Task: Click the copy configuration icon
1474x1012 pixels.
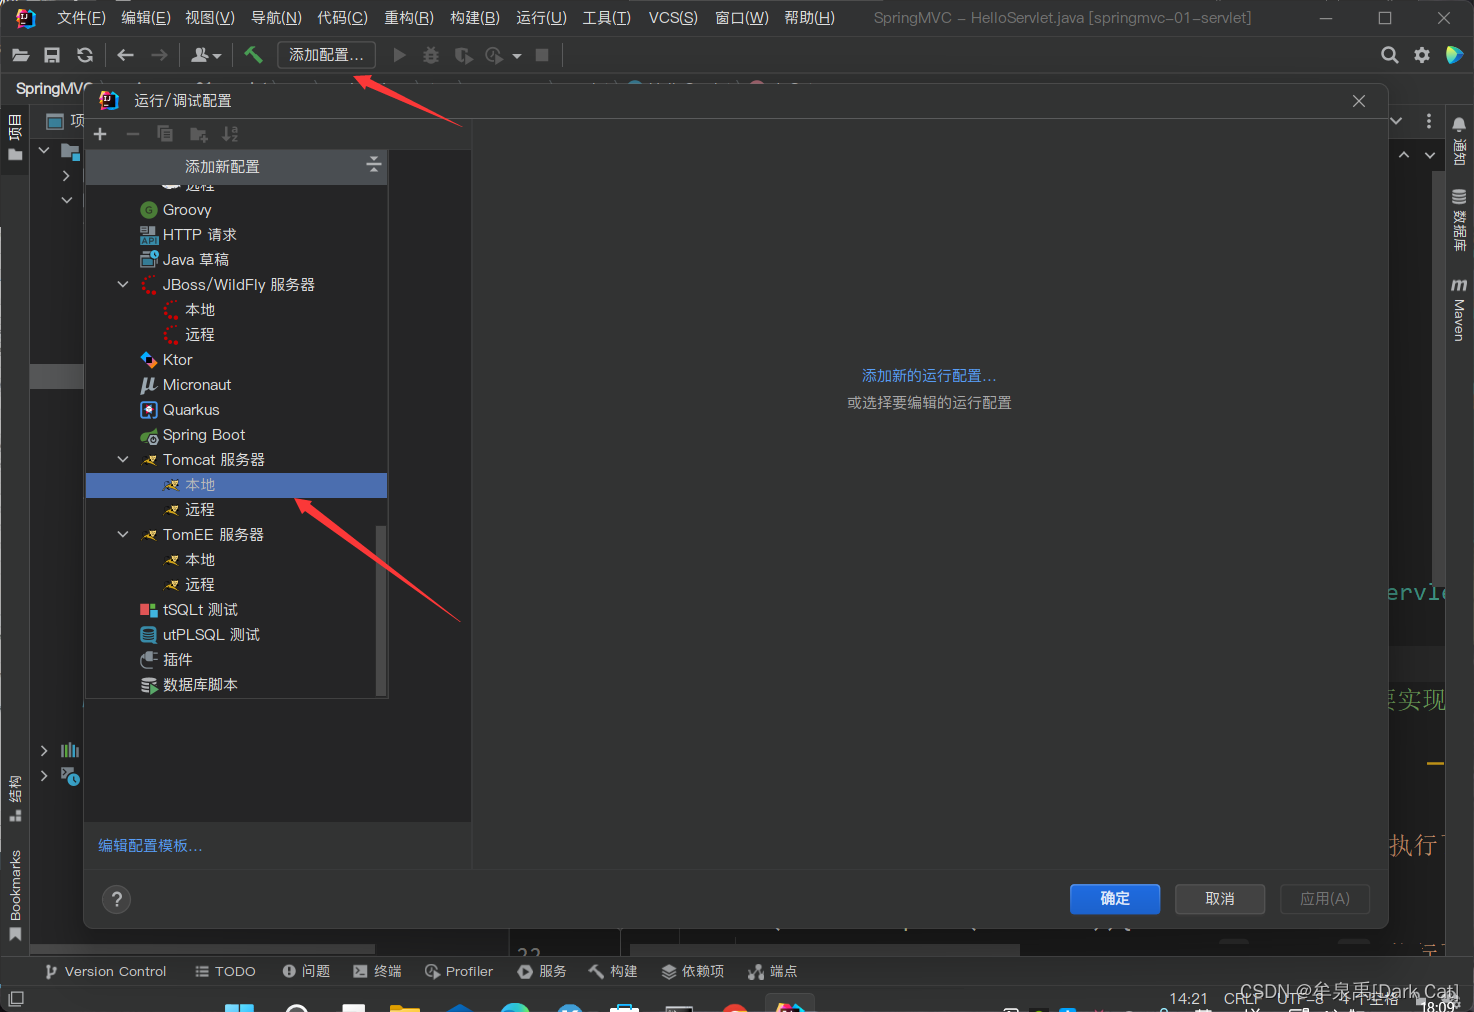Action: pos(165,134)
